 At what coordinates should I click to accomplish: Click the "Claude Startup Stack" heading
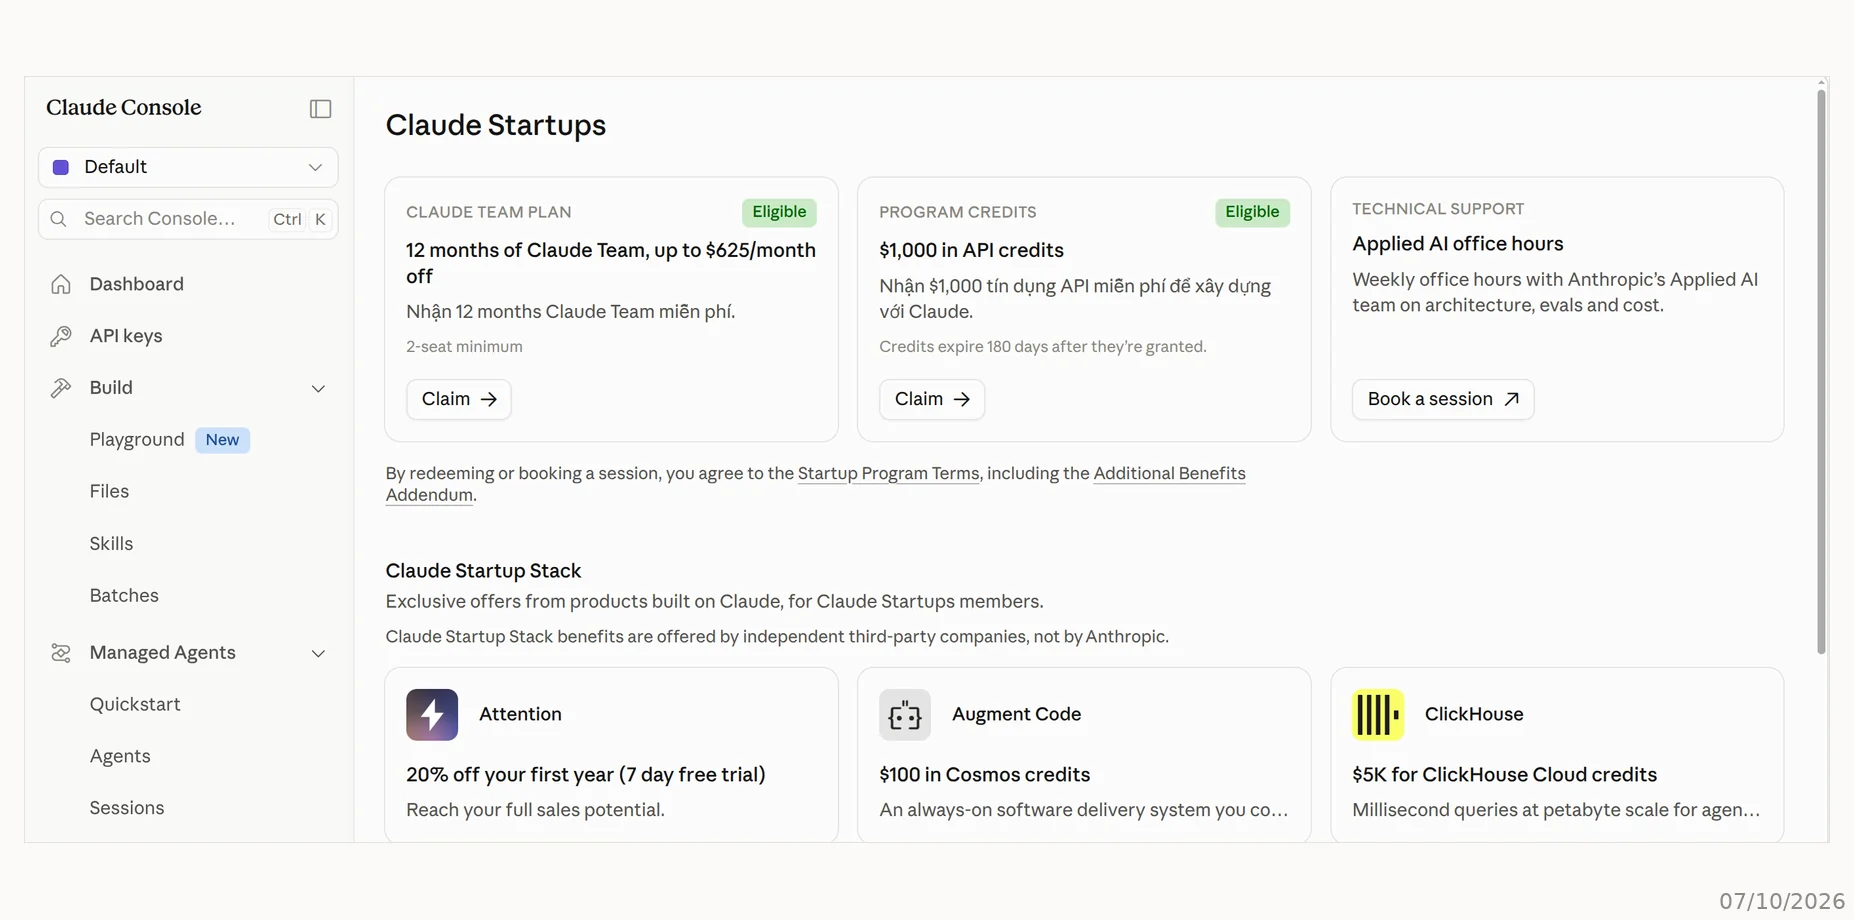(483, 571)
